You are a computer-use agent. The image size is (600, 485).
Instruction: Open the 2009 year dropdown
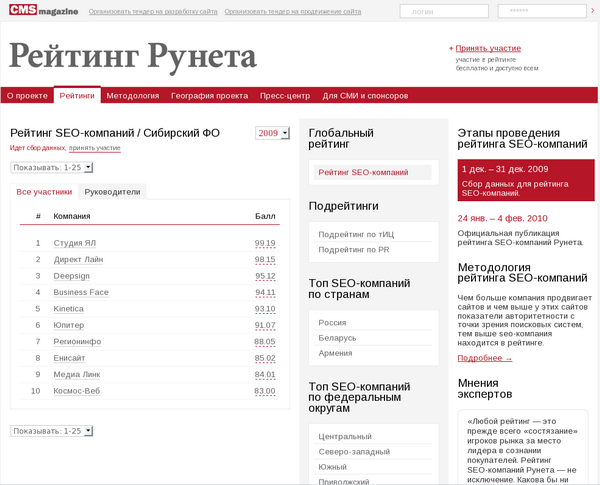pos(272,133)
